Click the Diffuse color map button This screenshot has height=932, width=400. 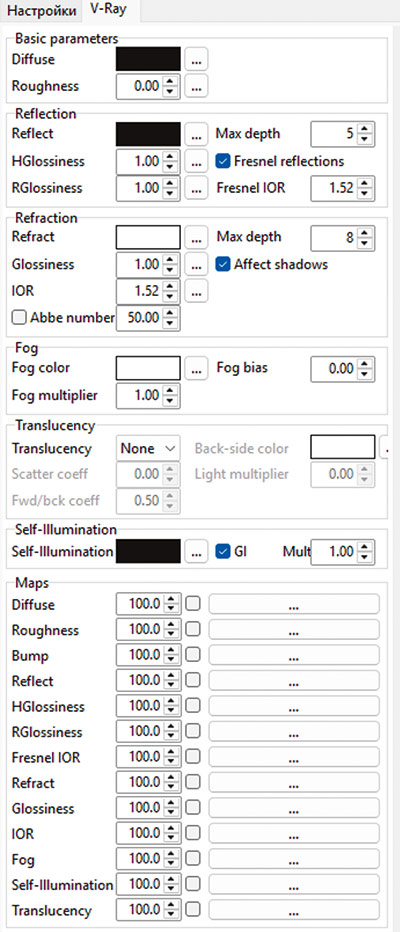[x=196, y=60]
